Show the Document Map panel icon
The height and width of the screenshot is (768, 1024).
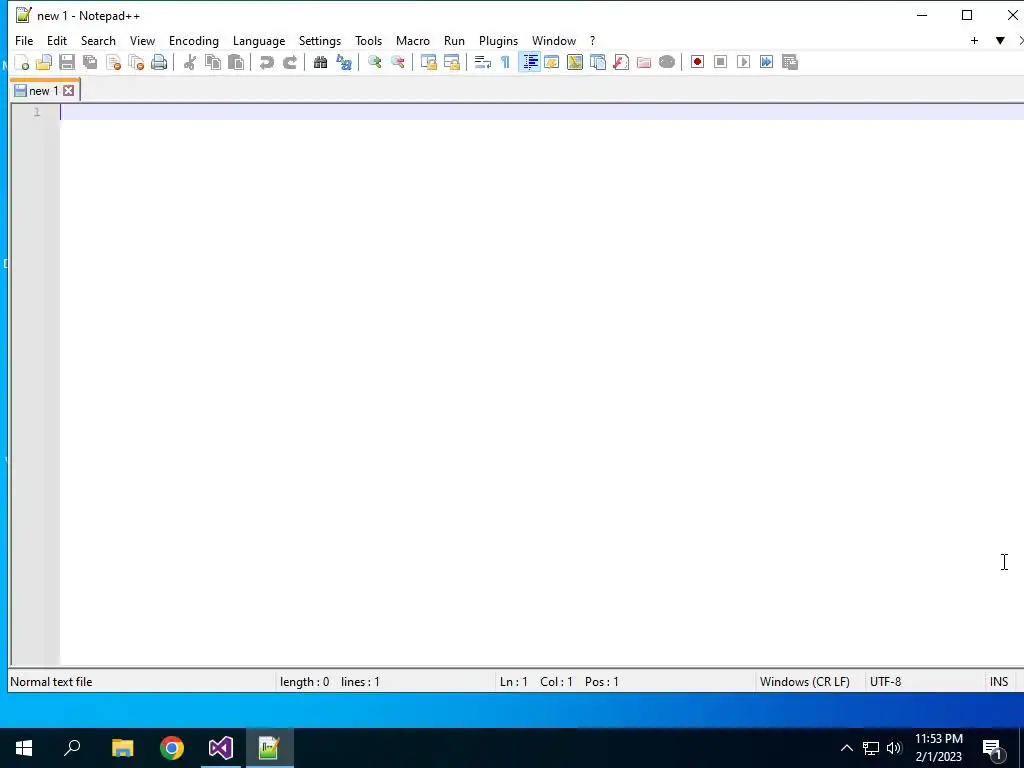point(575,62)
